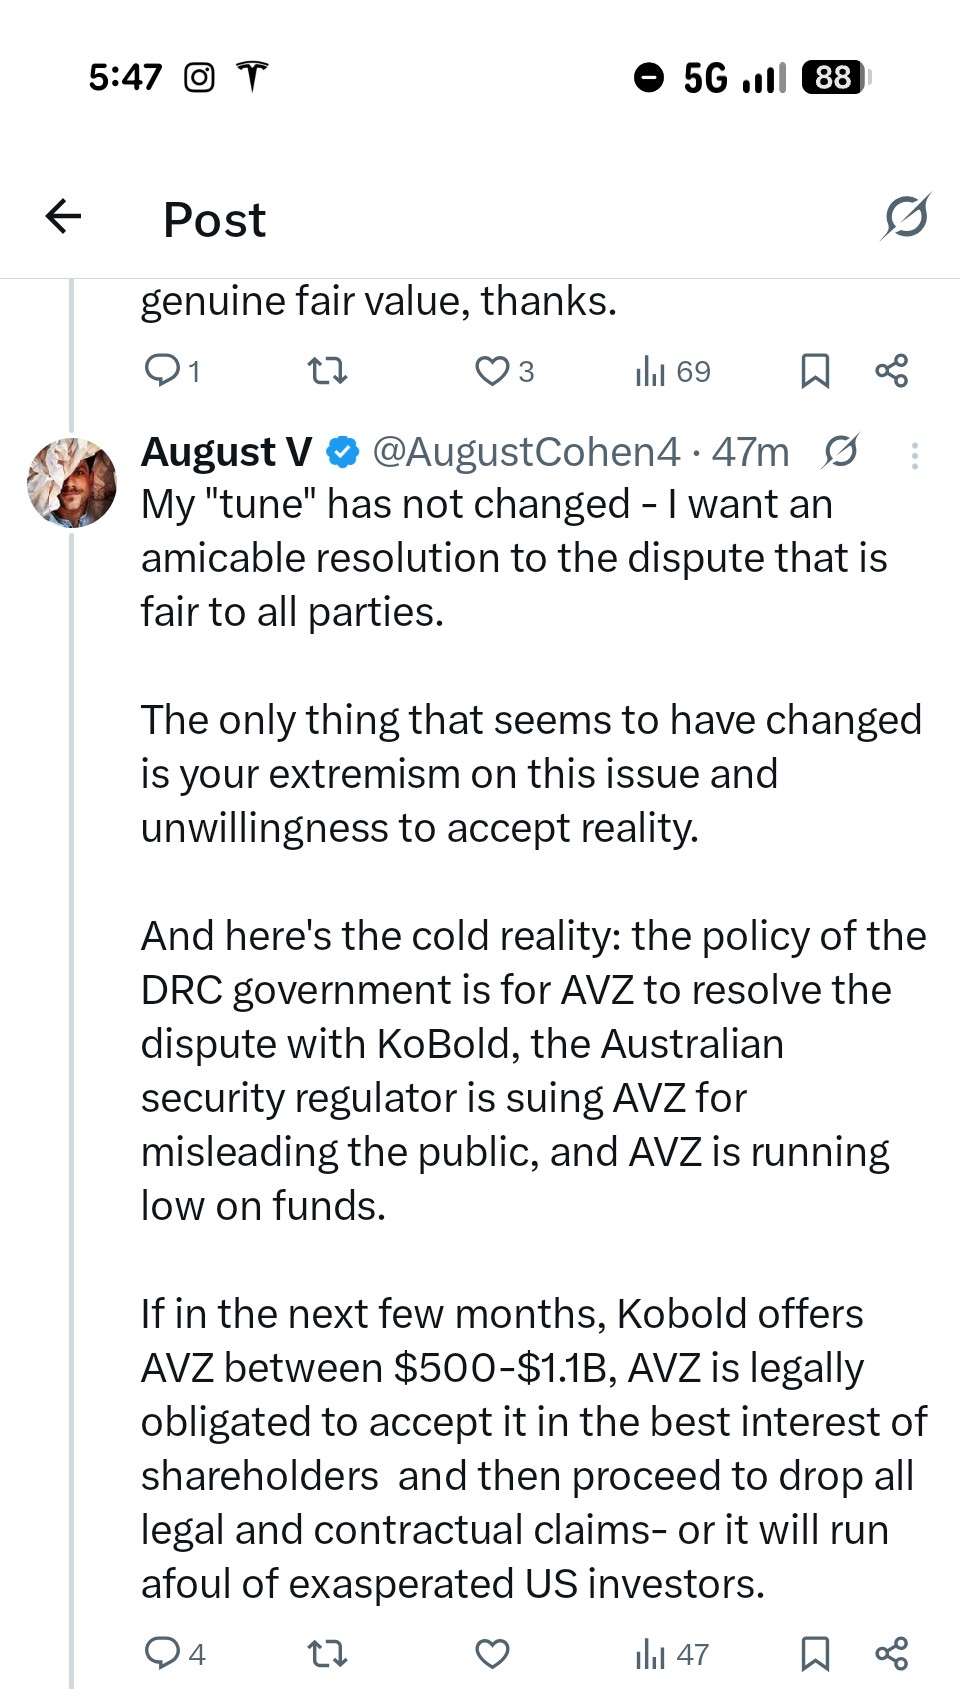Tap the Grok icon in the header
Viewport: 960px width, 1689px height.
point(906,217)
